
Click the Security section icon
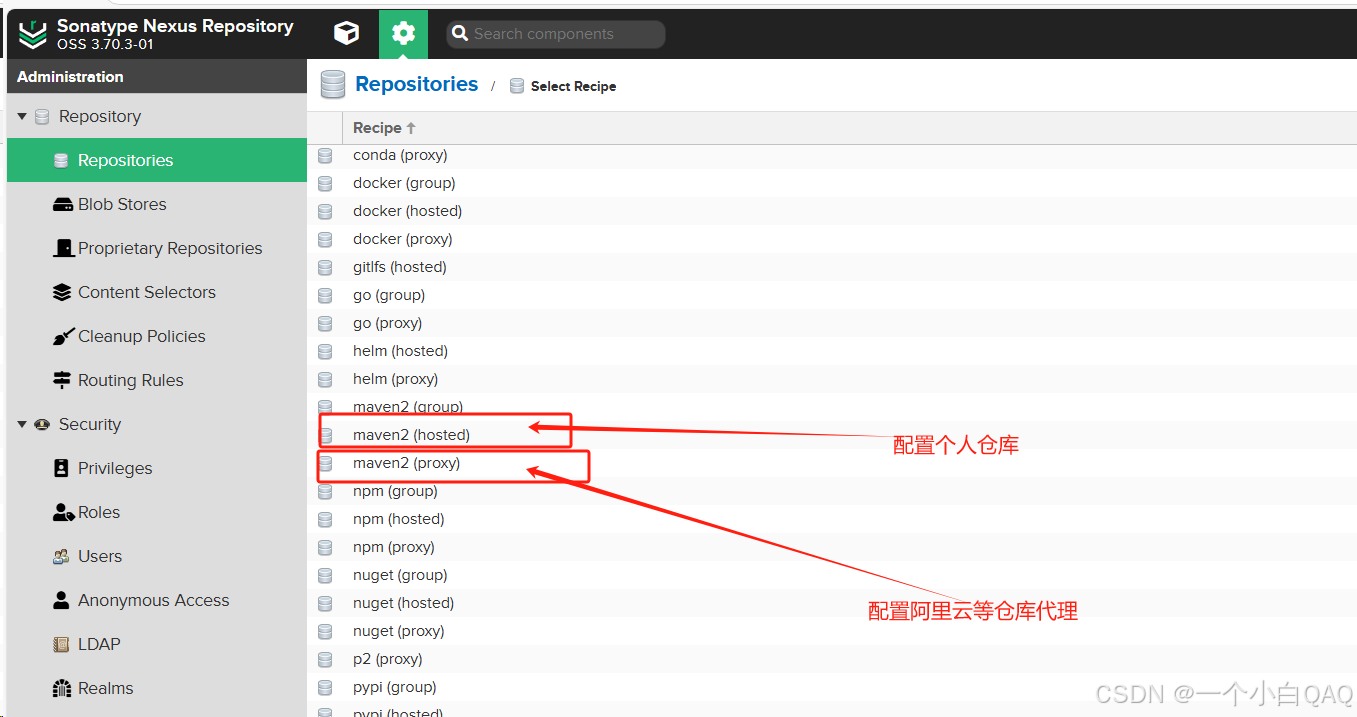point(42,425)
